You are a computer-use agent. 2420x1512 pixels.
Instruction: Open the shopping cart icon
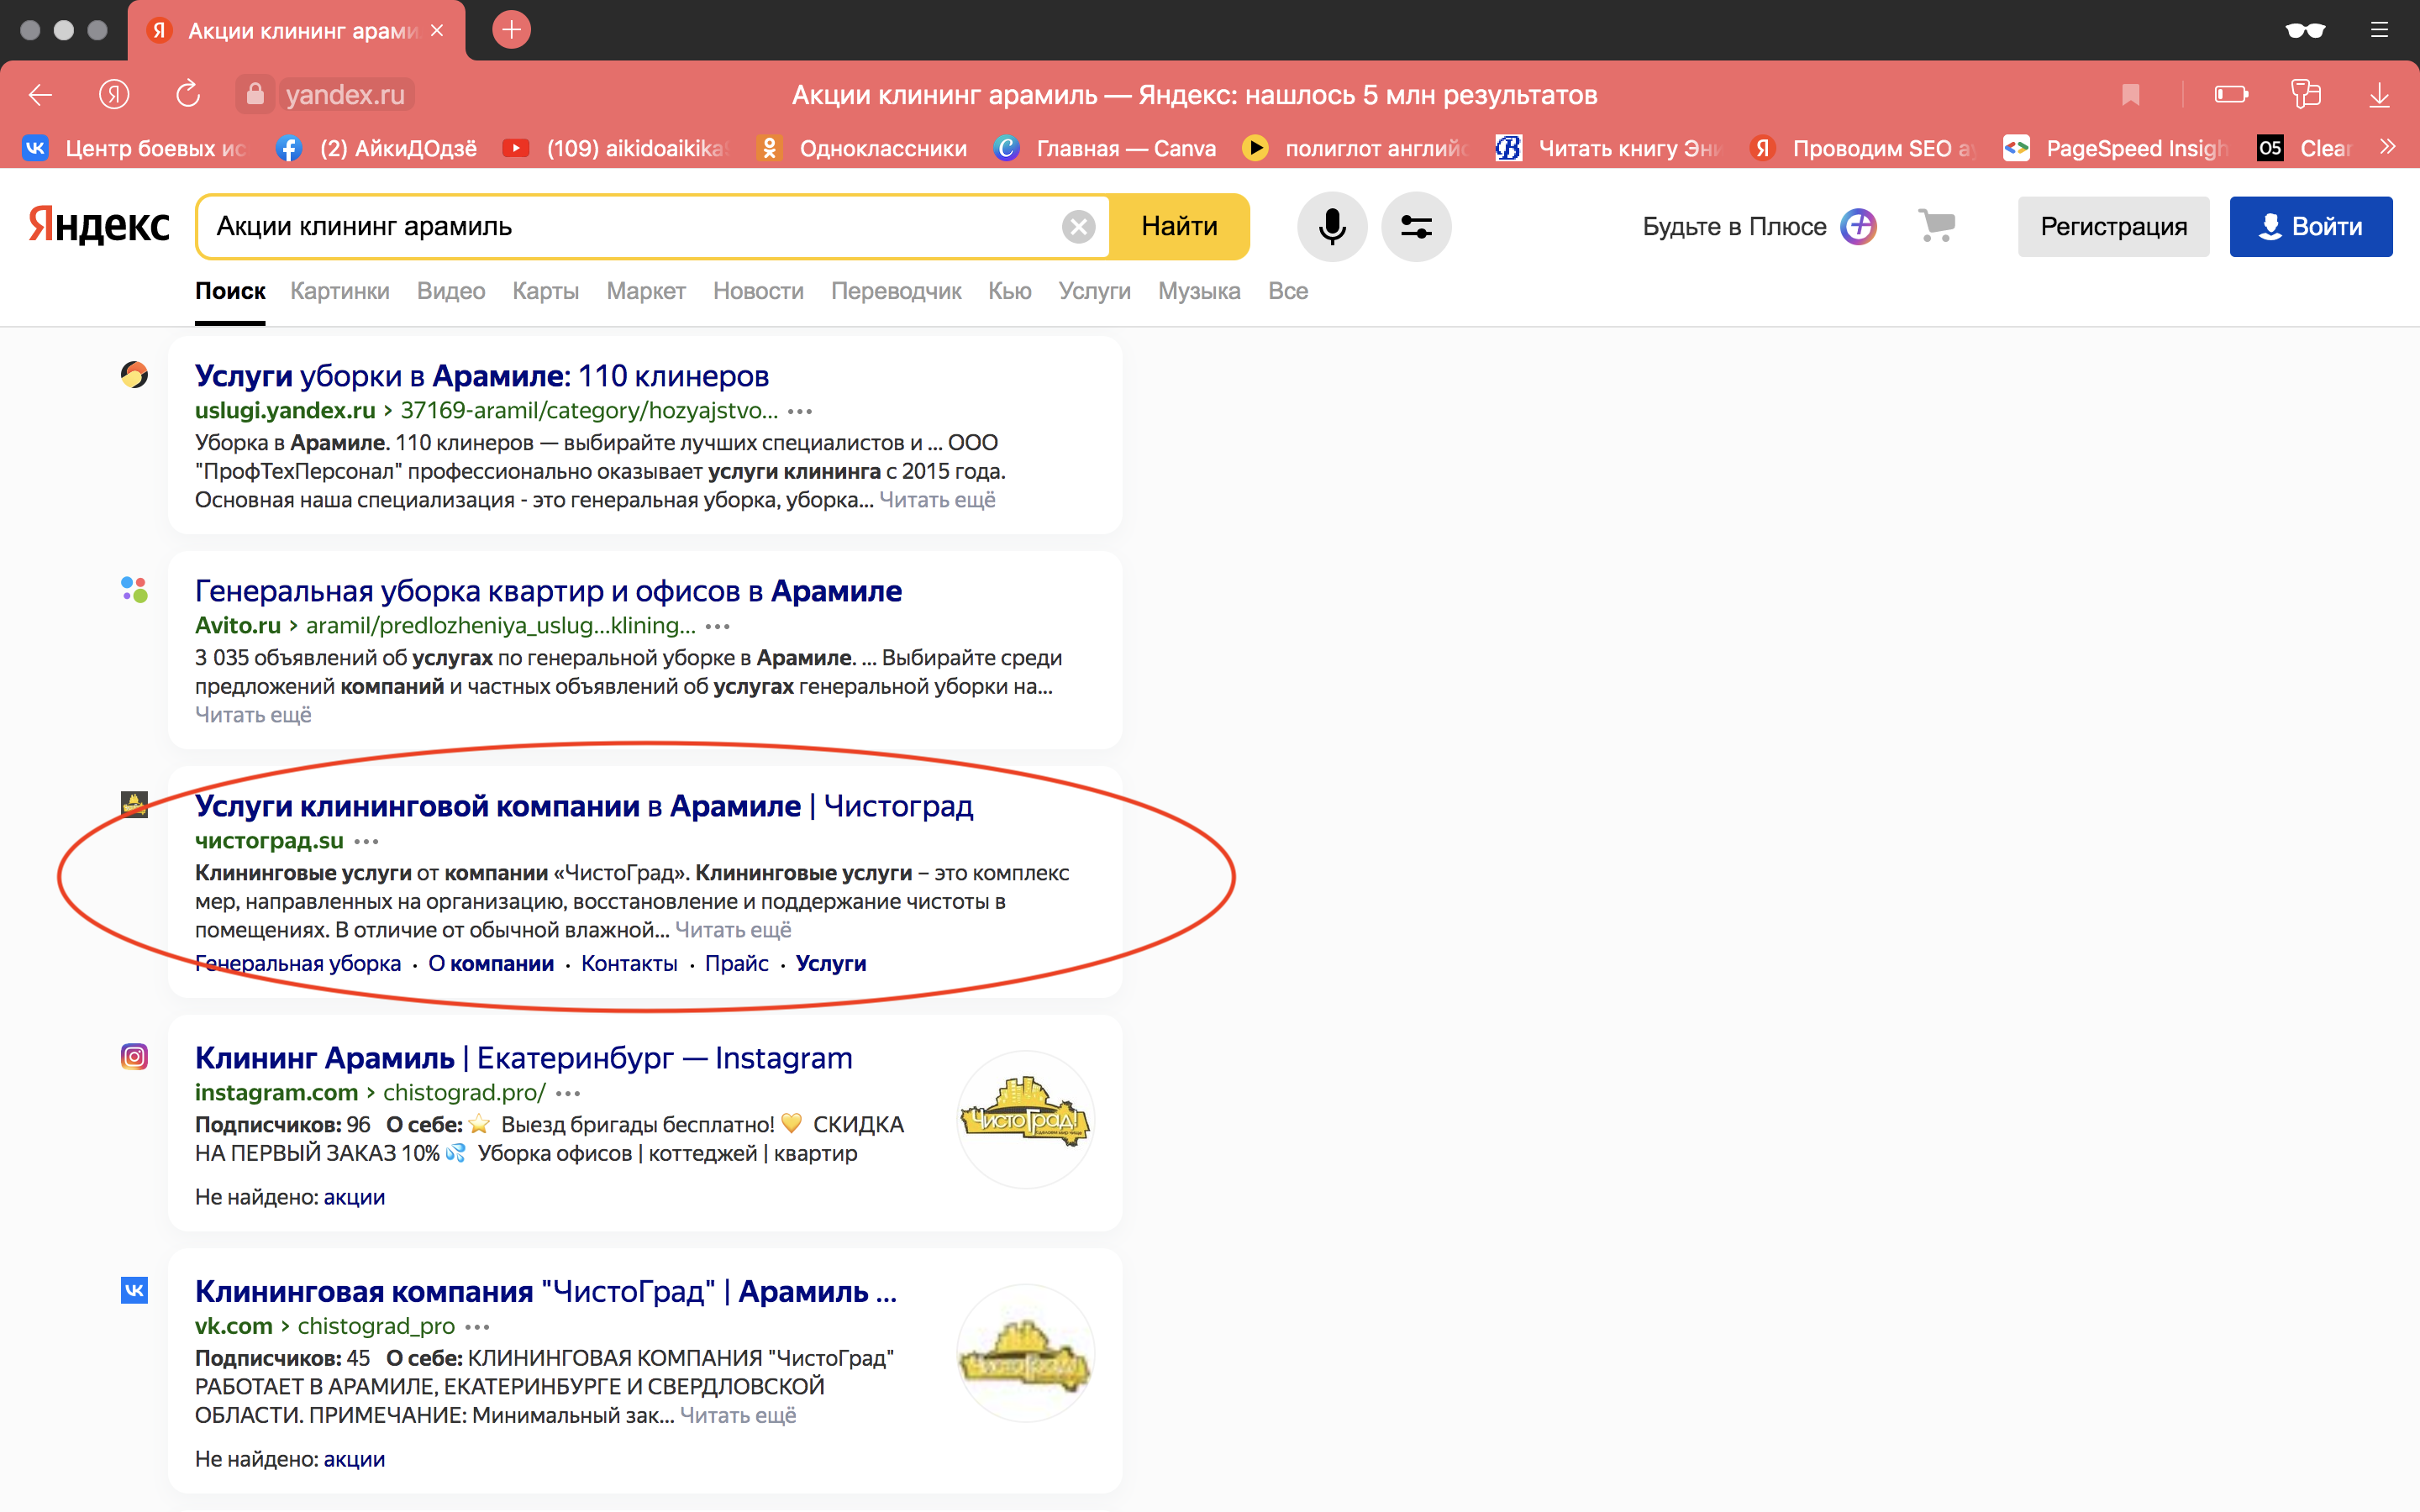click(x=1936, y=225)
